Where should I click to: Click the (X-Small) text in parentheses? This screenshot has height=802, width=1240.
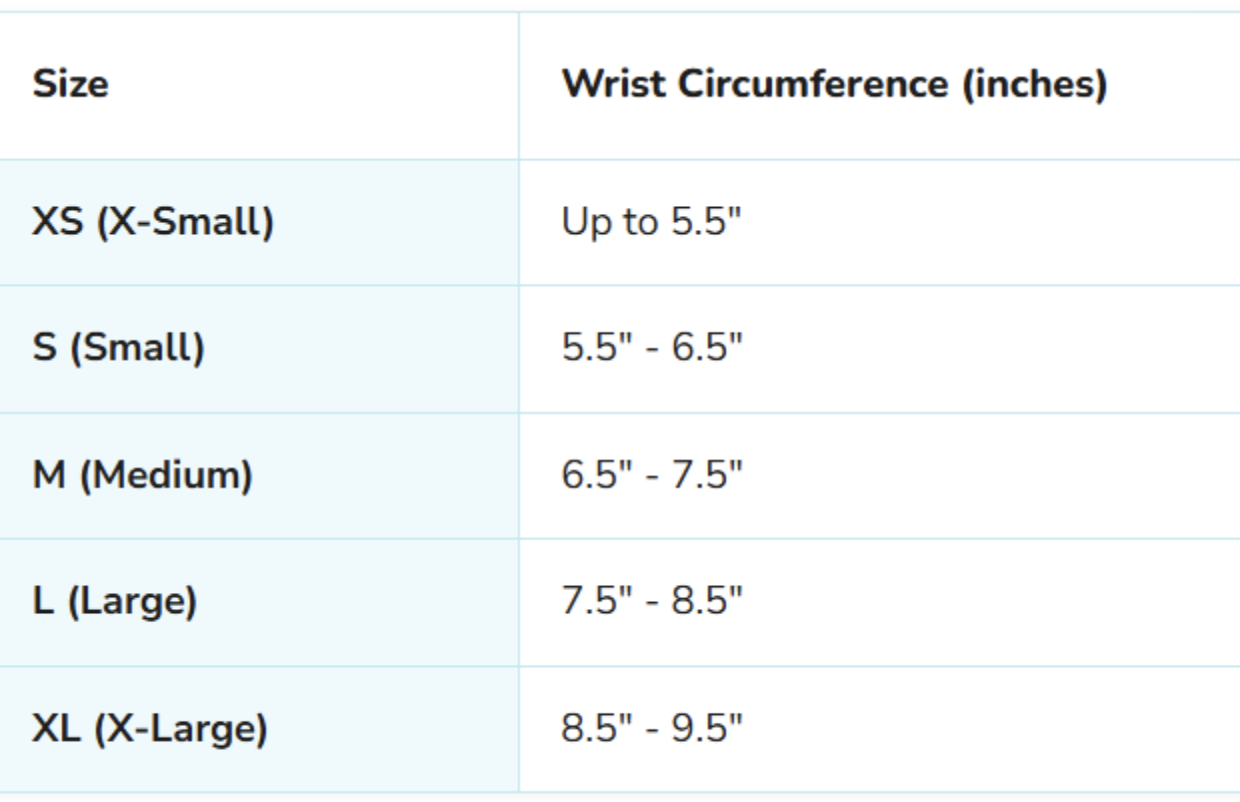click(x=185, y=222)
